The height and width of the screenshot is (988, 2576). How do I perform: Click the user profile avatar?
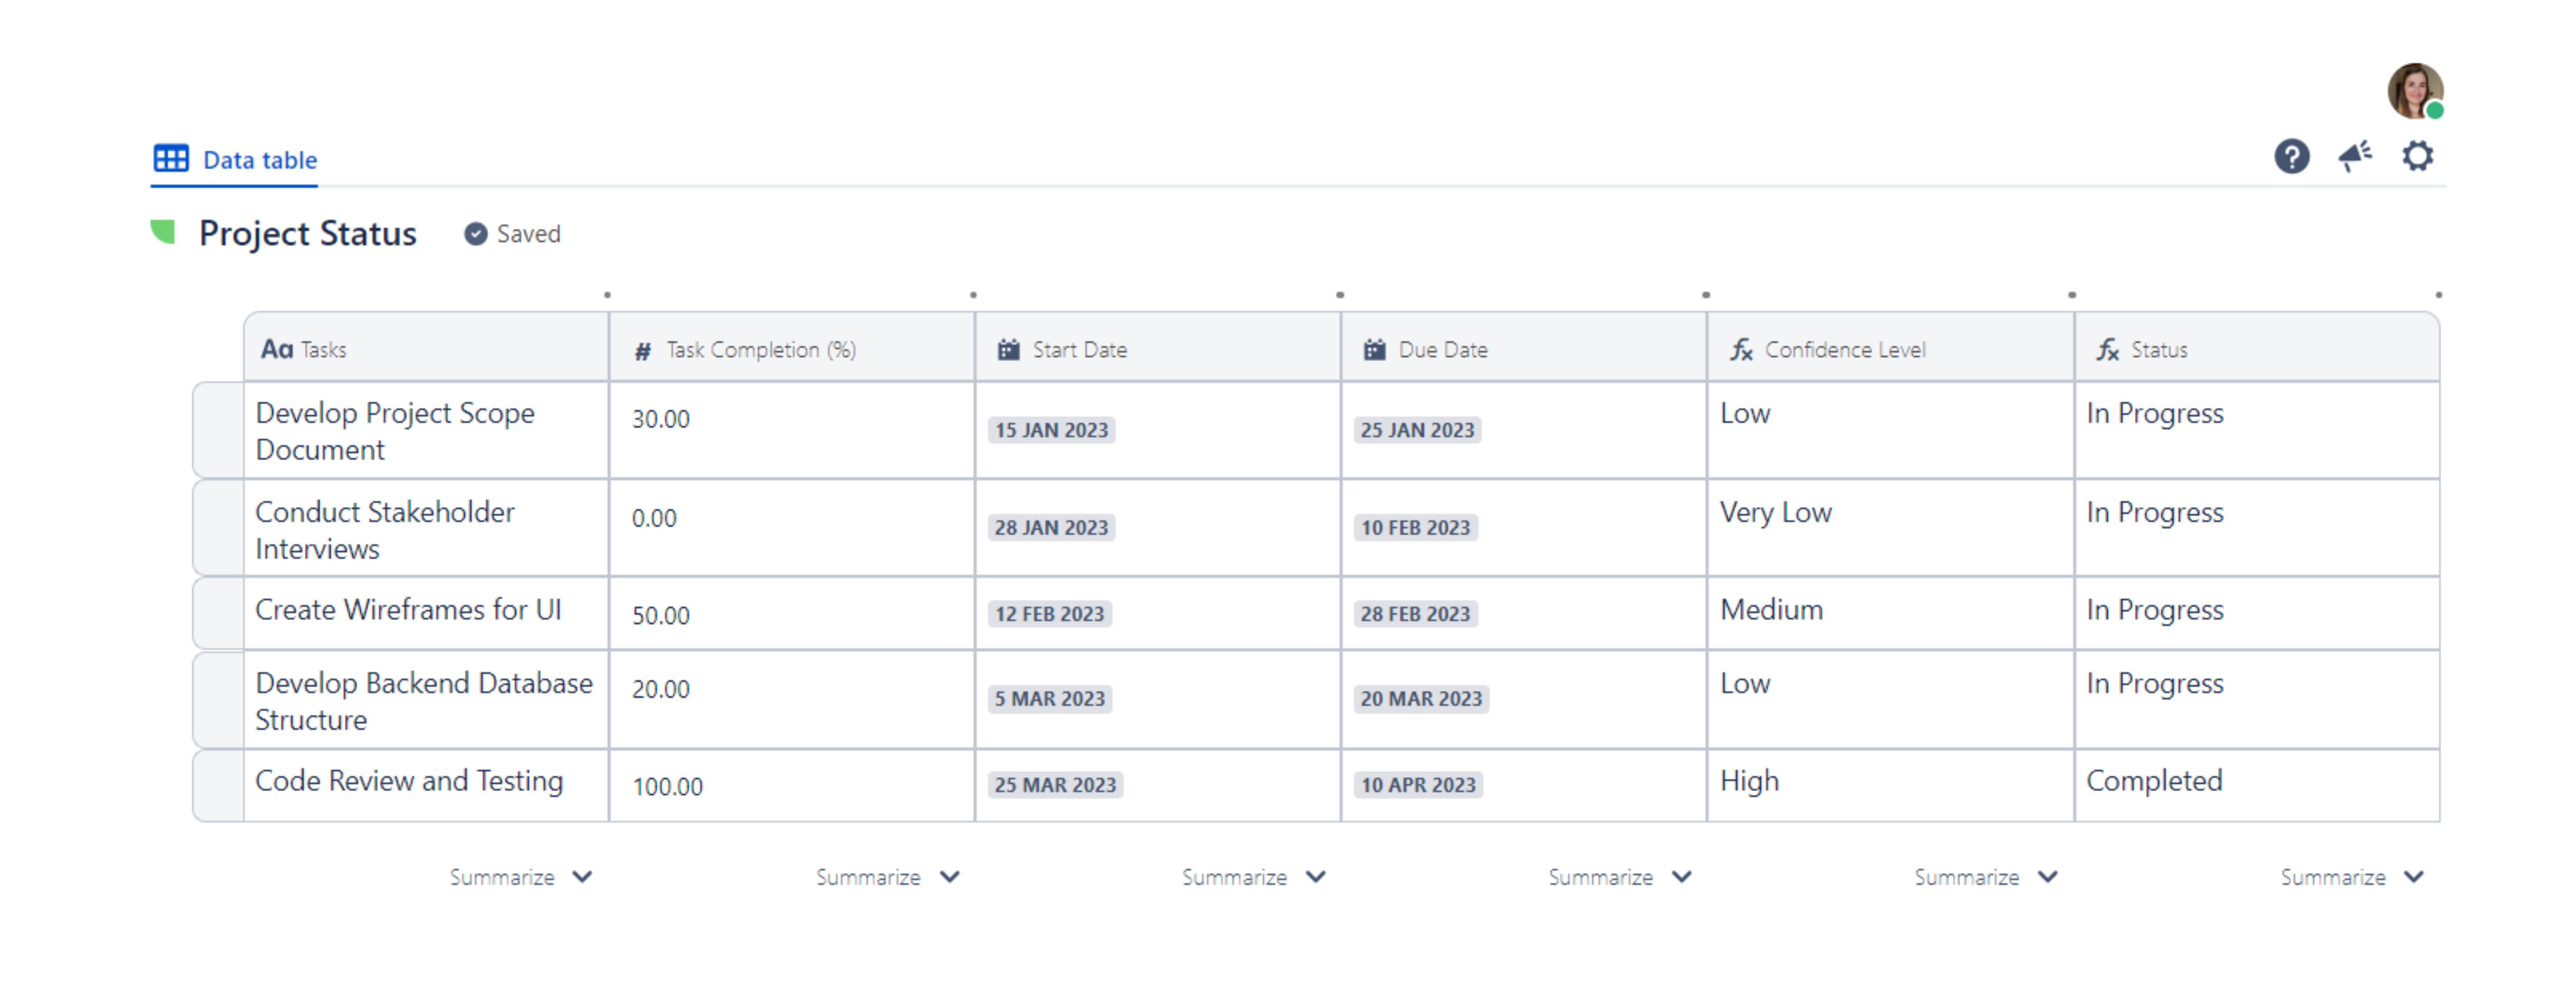[2414, 91]
